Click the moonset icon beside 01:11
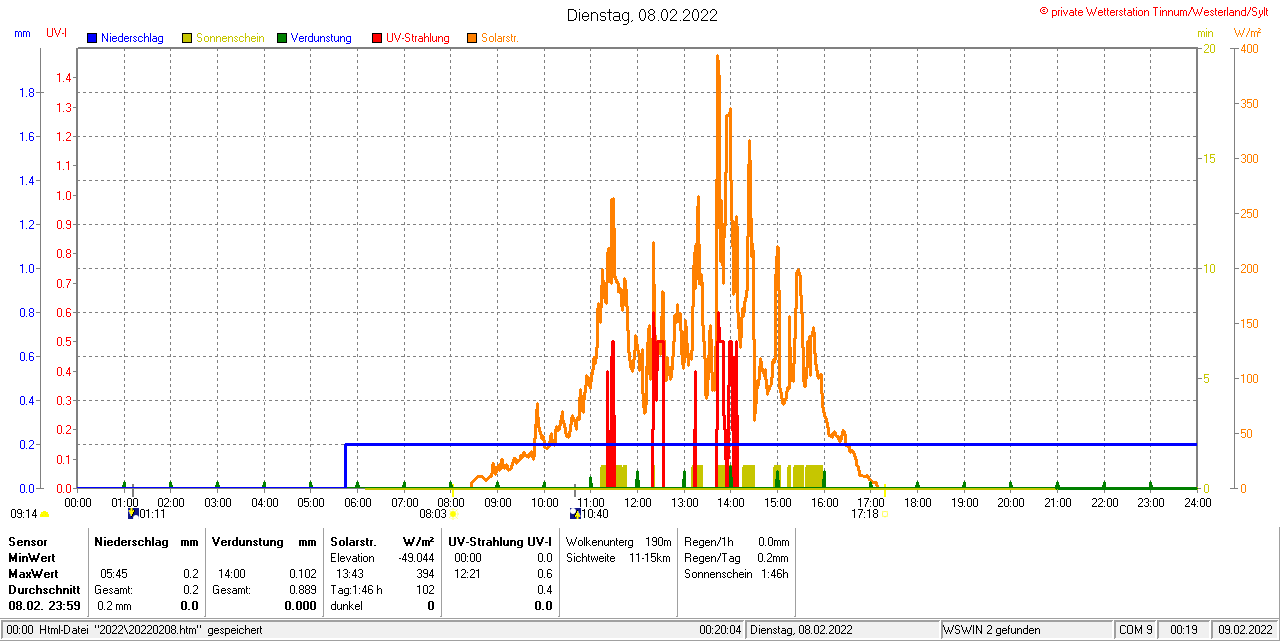 pyautogui.click(x=132, y=513)
